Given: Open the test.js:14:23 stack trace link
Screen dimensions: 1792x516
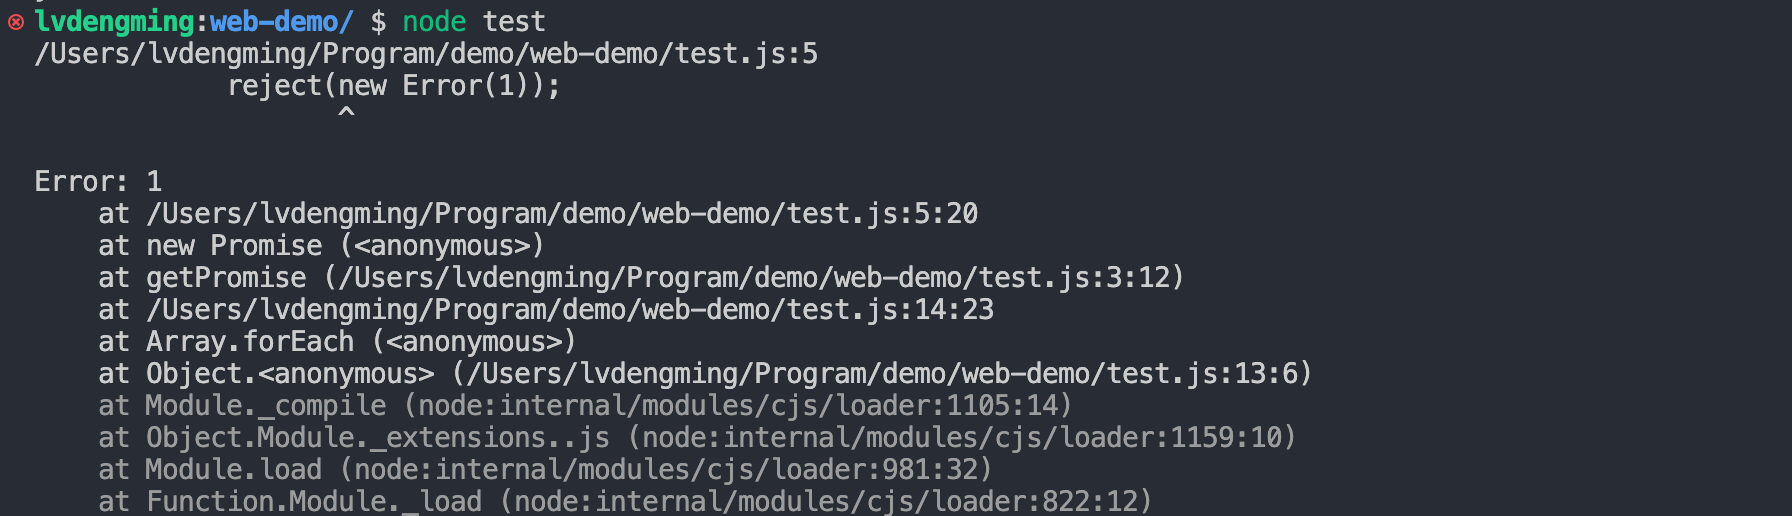Looking at the screenshot, I should (x=570, y=310).
